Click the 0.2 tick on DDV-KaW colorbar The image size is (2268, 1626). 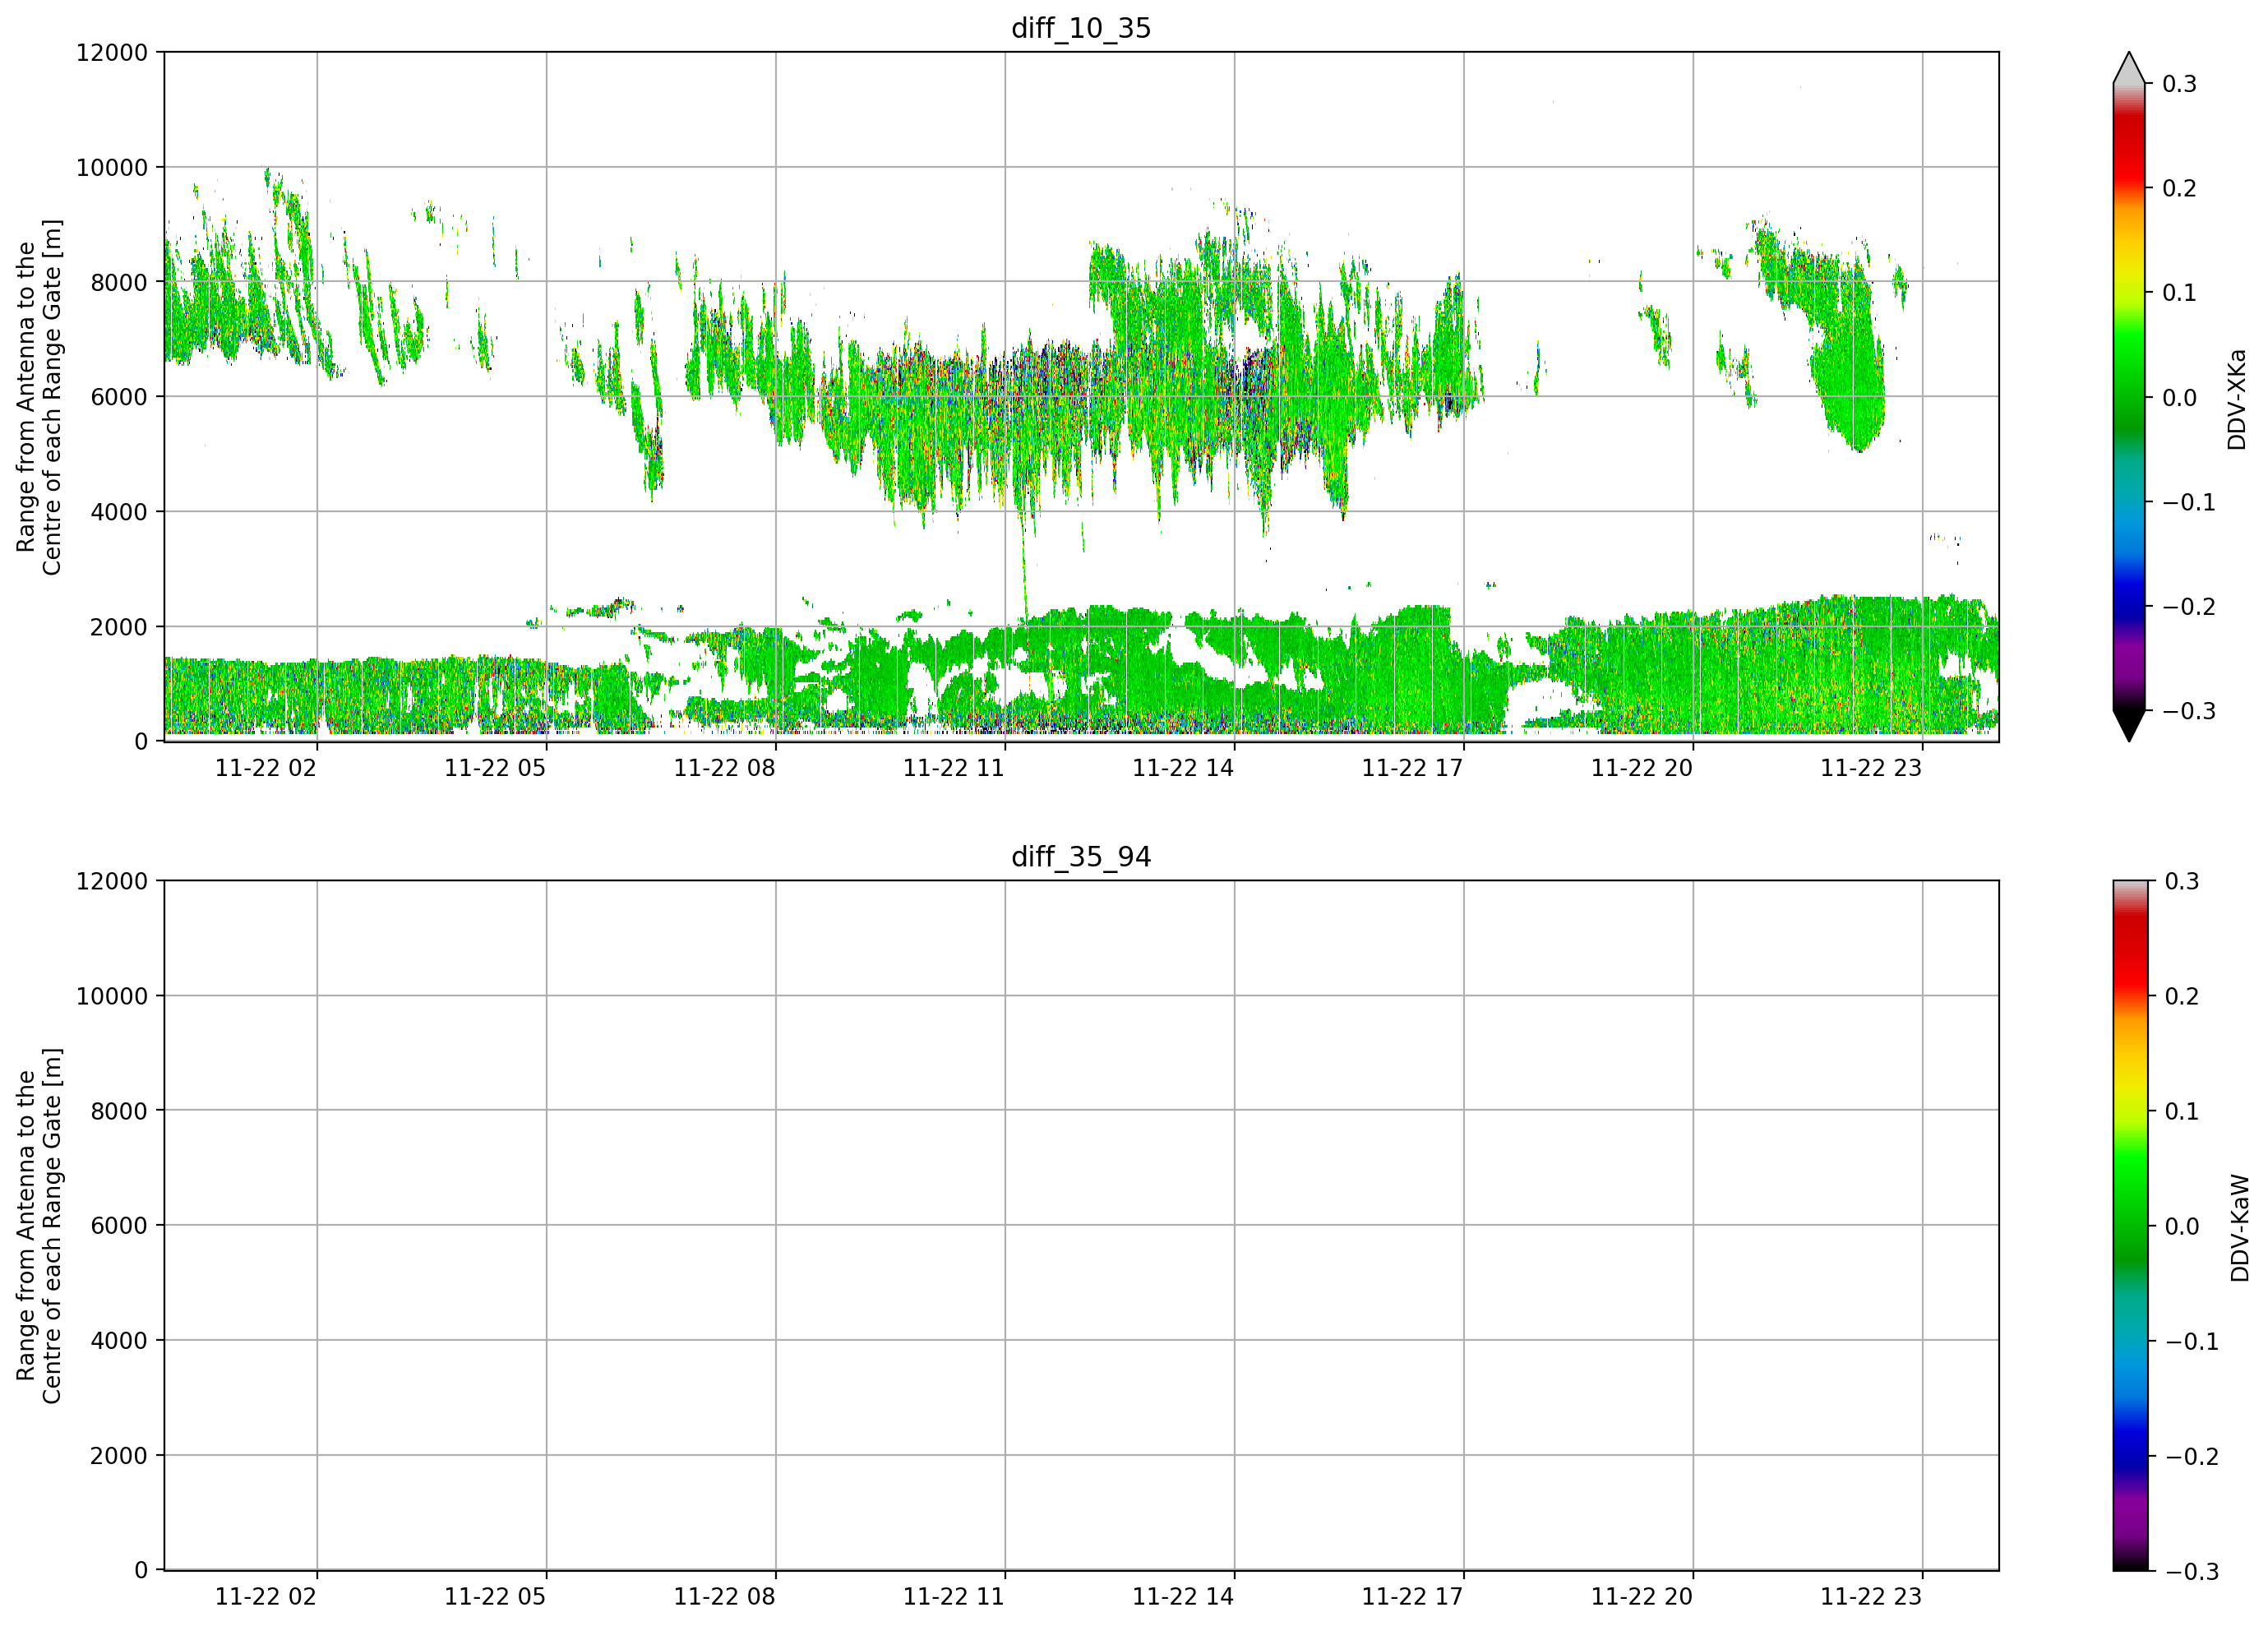click(x=2181, y=997)
